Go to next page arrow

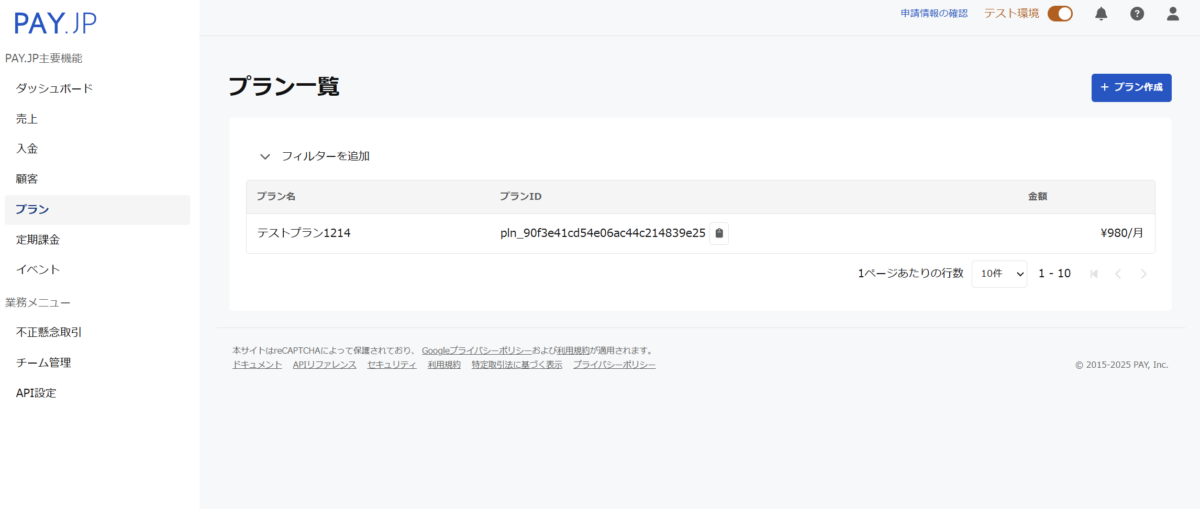point(1143,273)
